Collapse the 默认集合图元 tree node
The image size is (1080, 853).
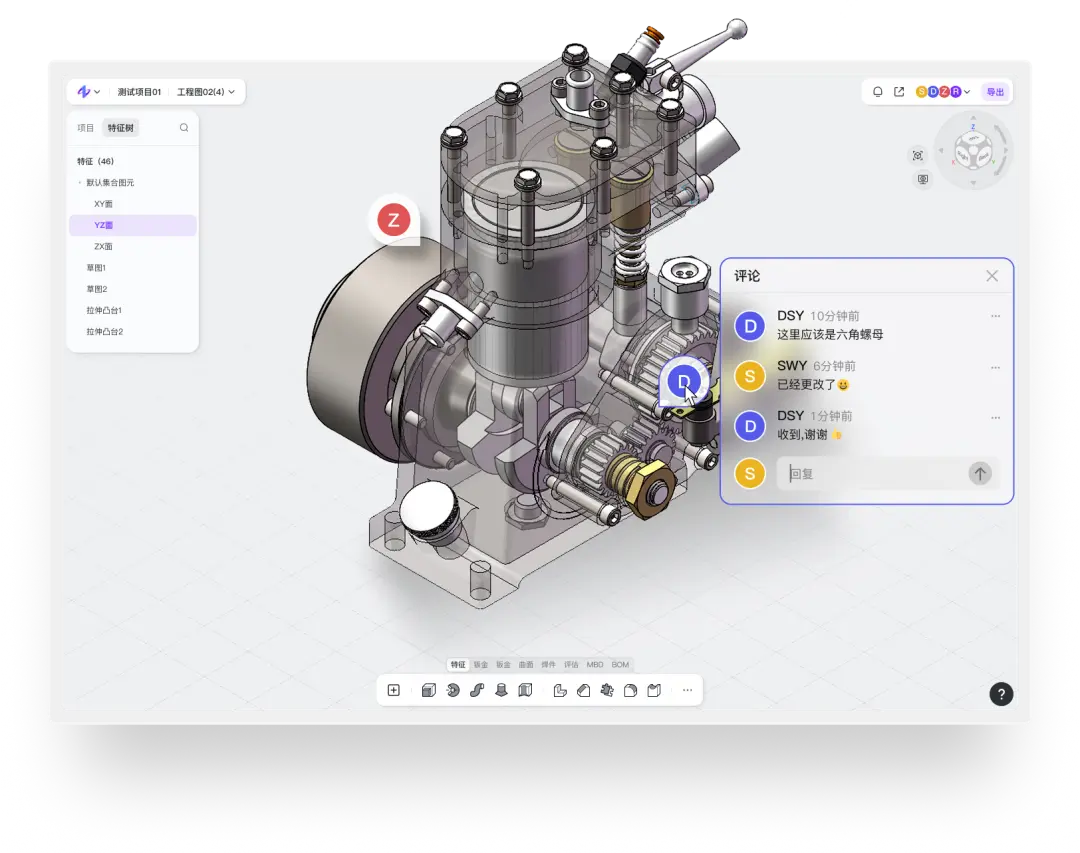click(80, 183)
